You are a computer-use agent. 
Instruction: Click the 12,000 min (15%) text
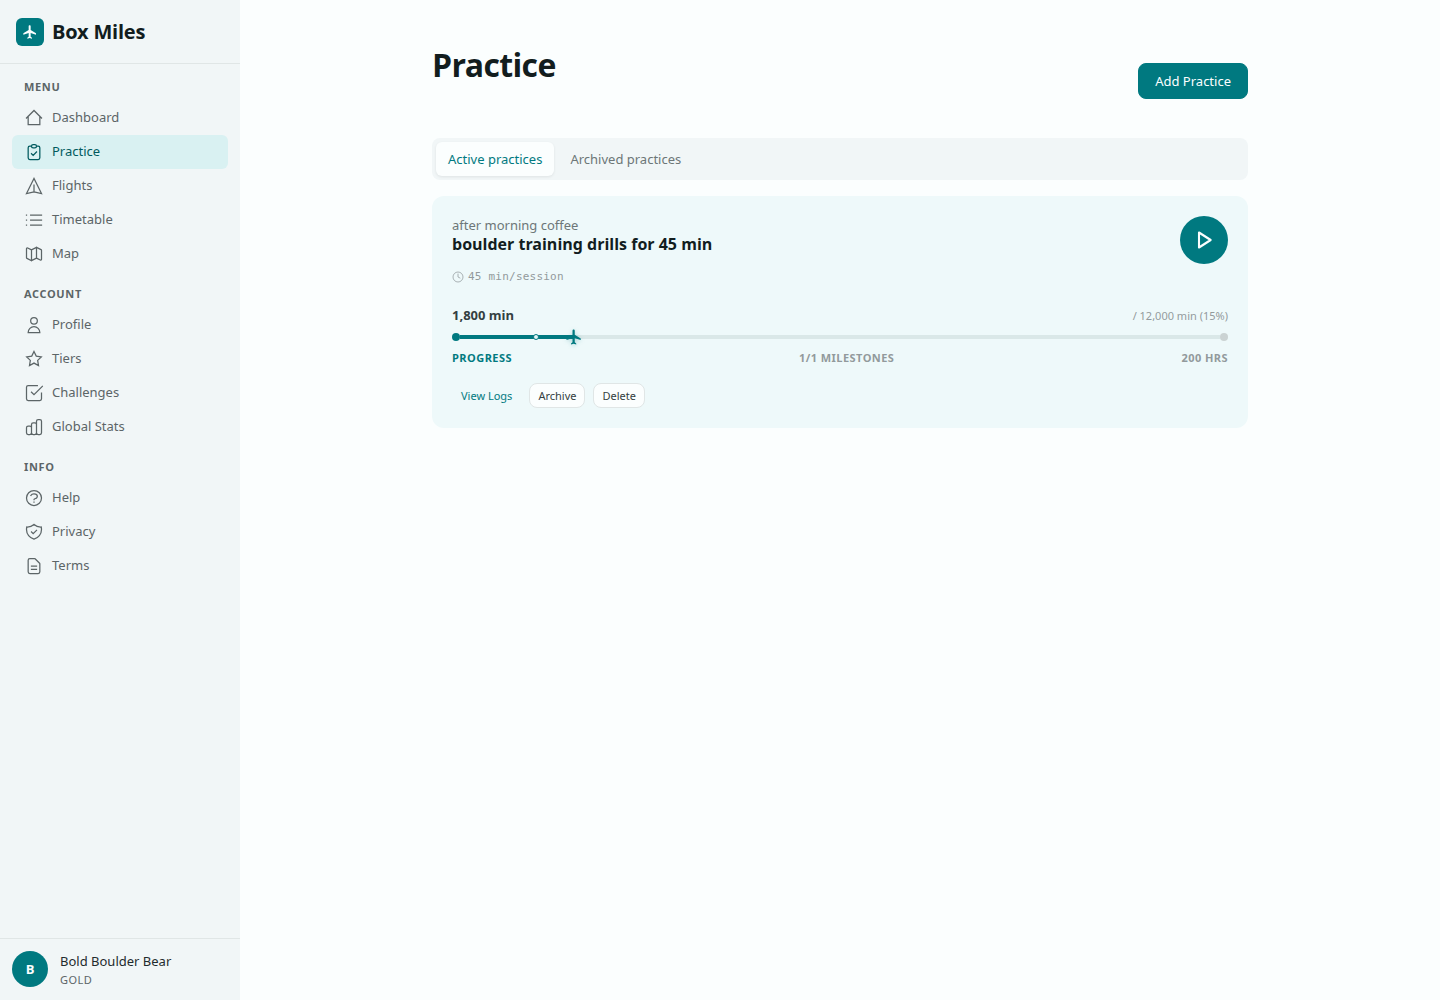coord(1180,316)
